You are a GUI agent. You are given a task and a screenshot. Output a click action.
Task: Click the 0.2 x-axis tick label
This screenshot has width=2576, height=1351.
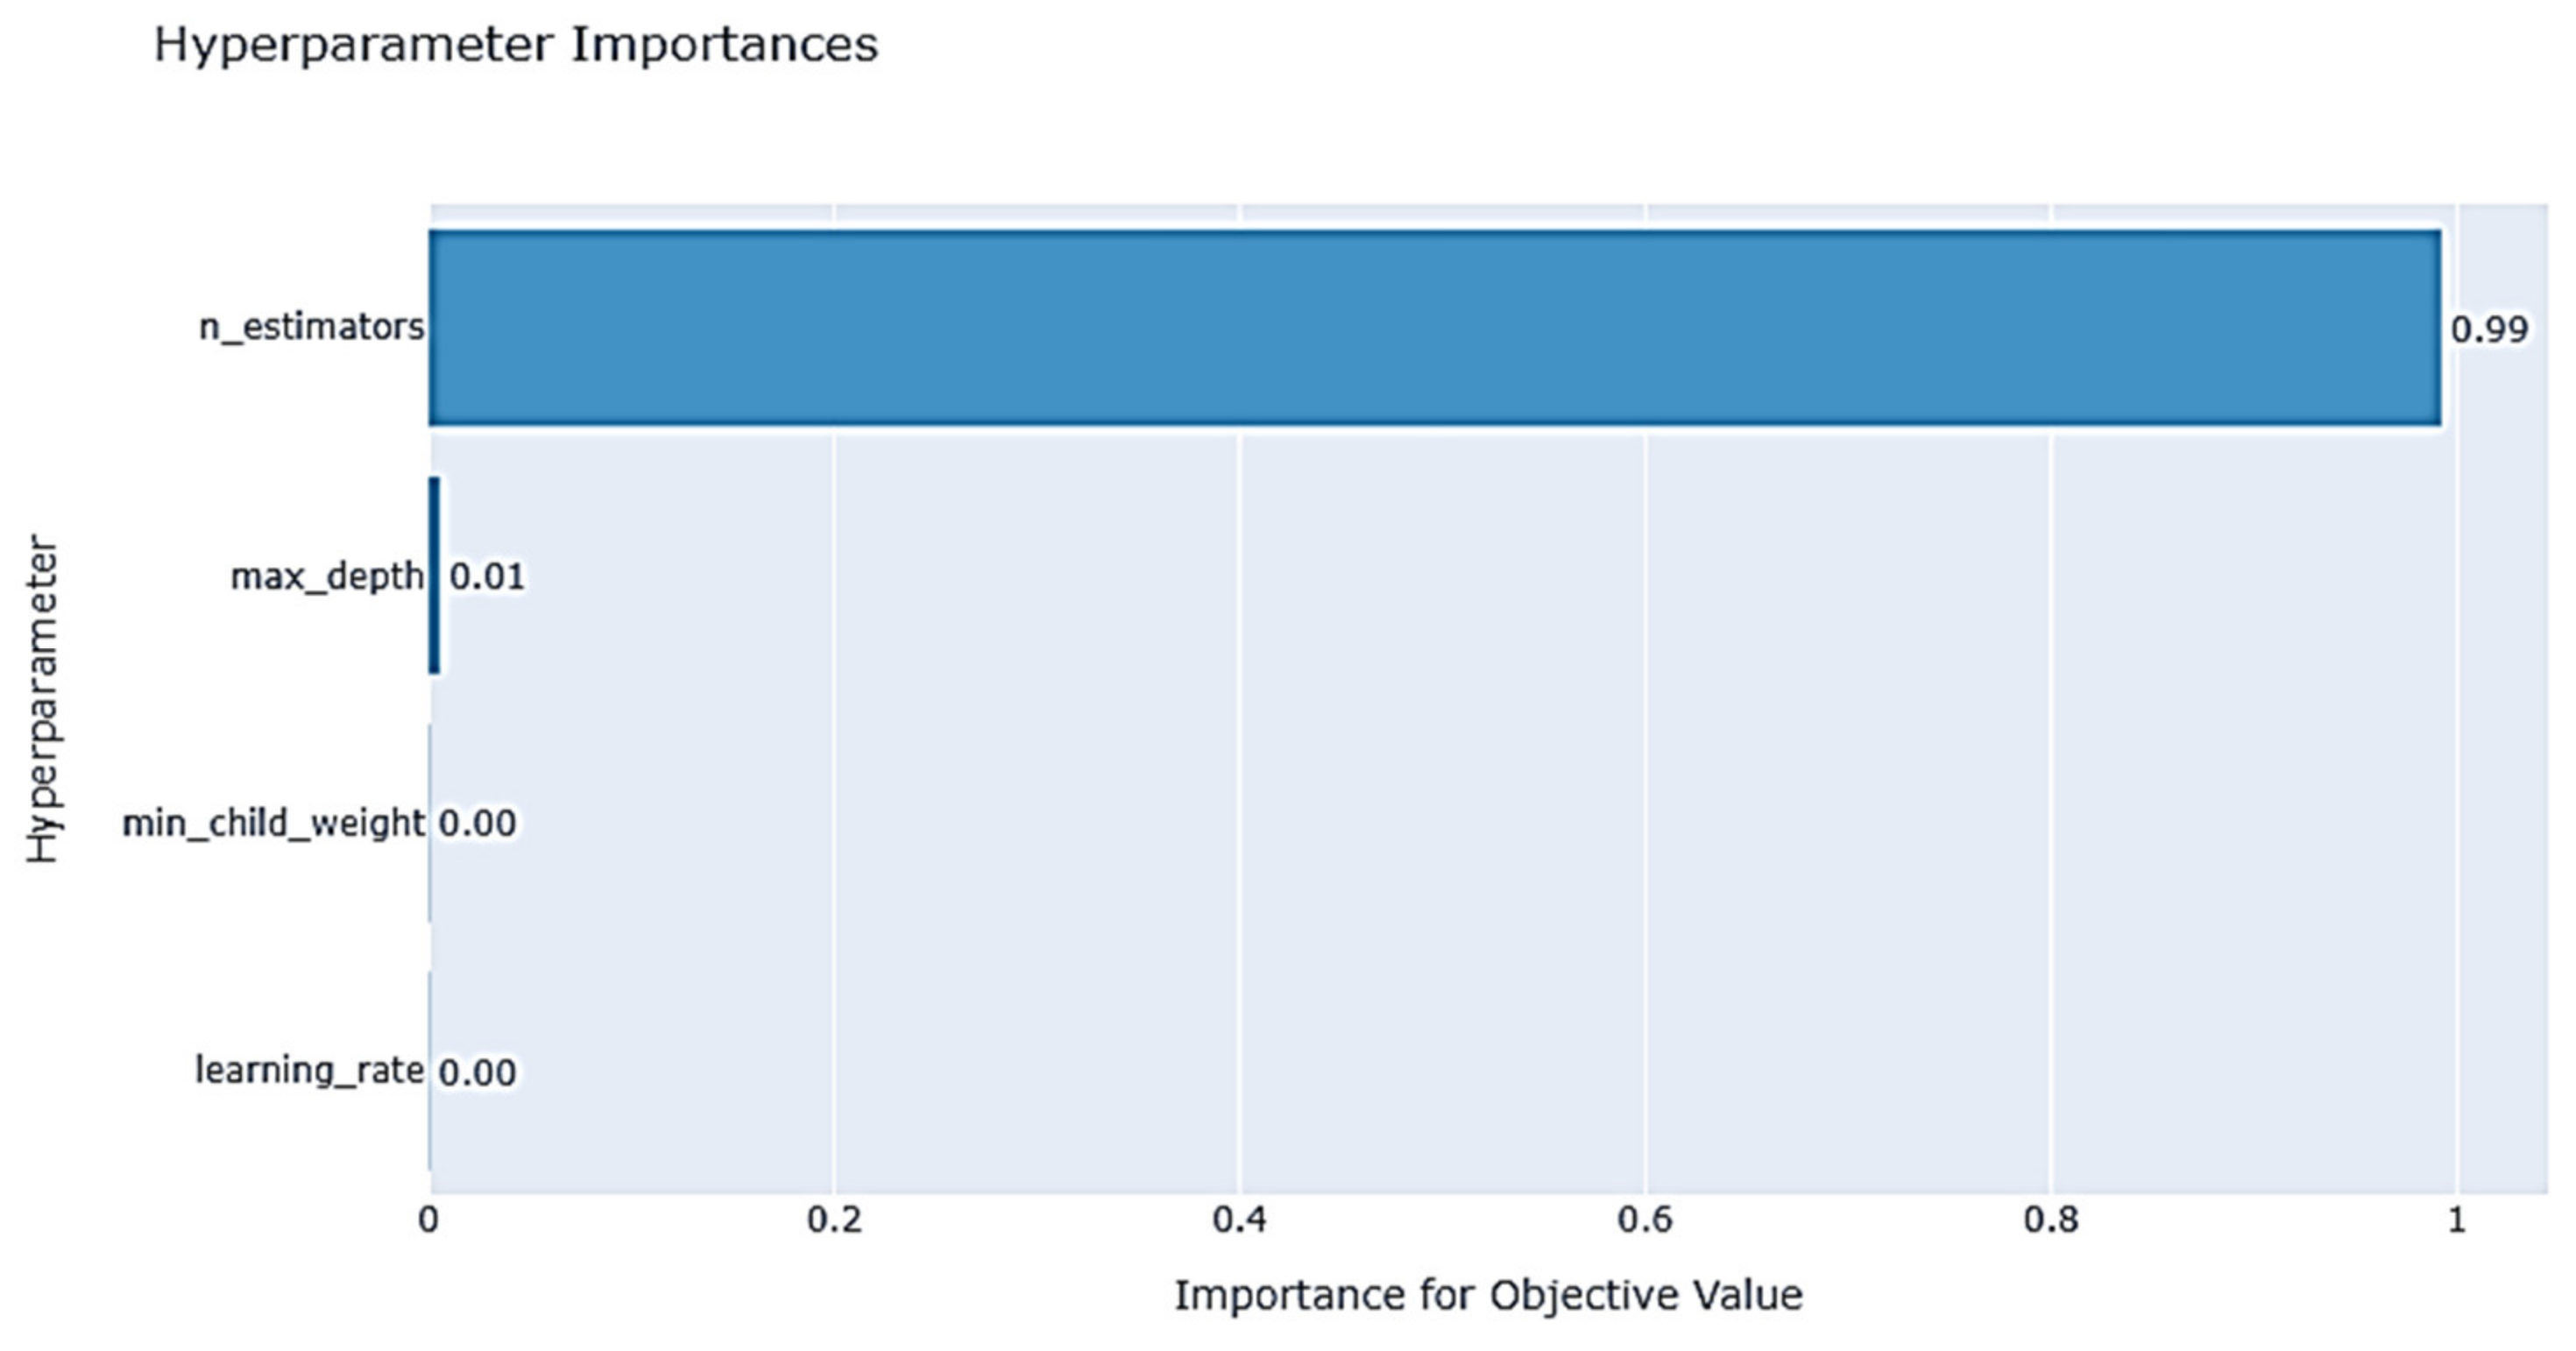click(x=834, y=1220)
